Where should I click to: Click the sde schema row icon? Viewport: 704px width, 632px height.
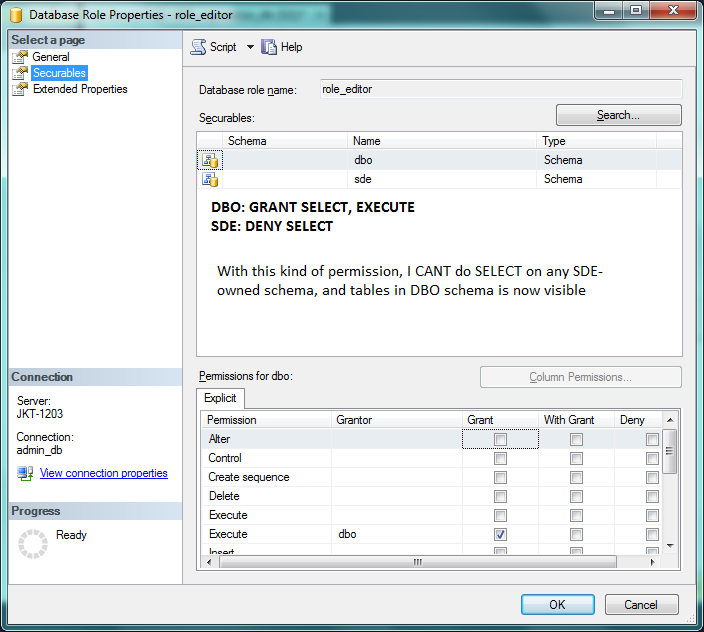click(210, 180)
